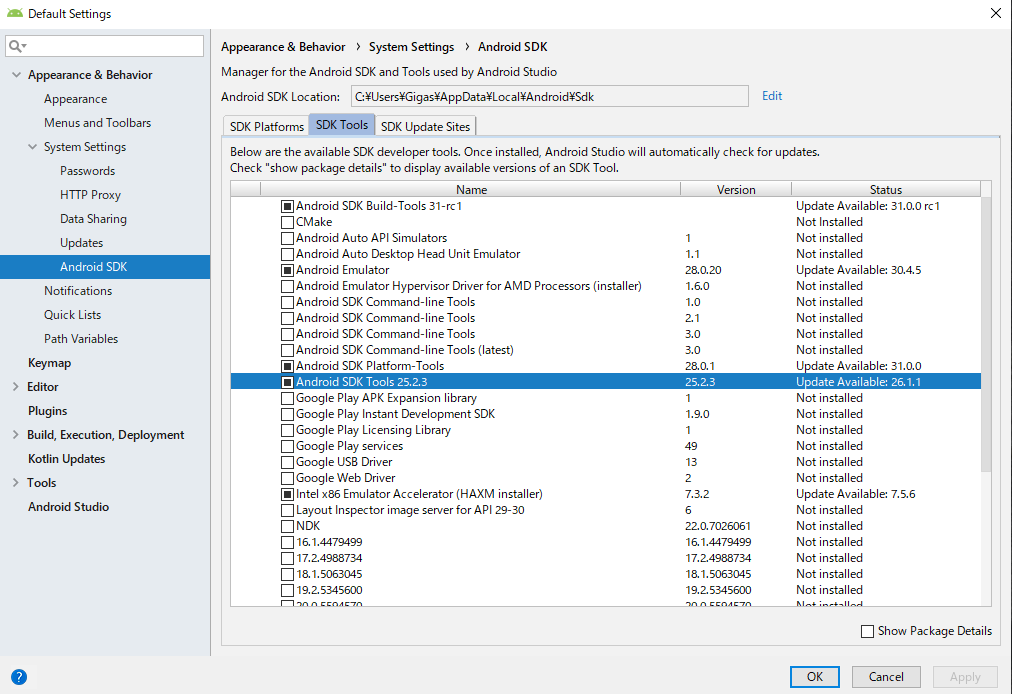Click System Settings breadcrumb
The height and width of the screenshot is (694, 1012).
click(411, 46)
